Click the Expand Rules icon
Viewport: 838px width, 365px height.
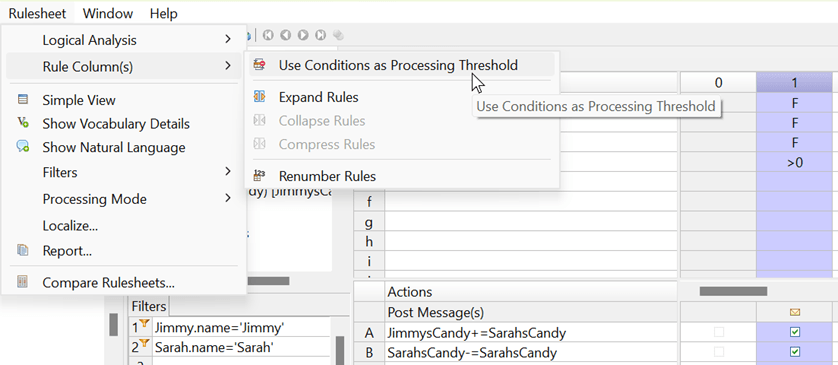coord(260,97)
